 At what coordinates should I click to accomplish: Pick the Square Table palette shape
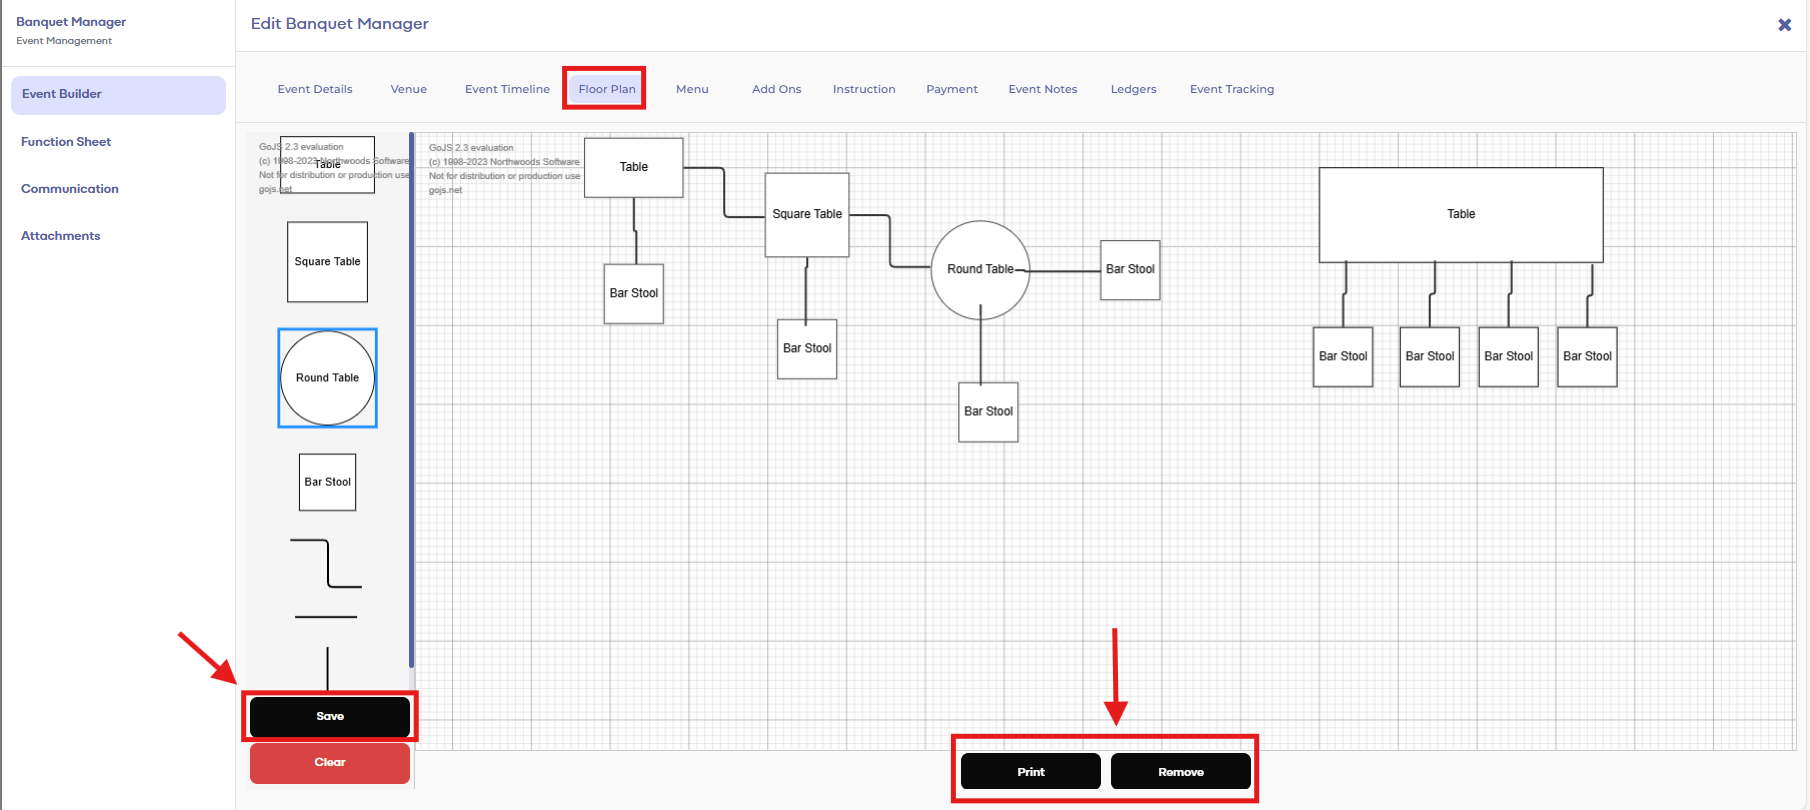point(327,262)
